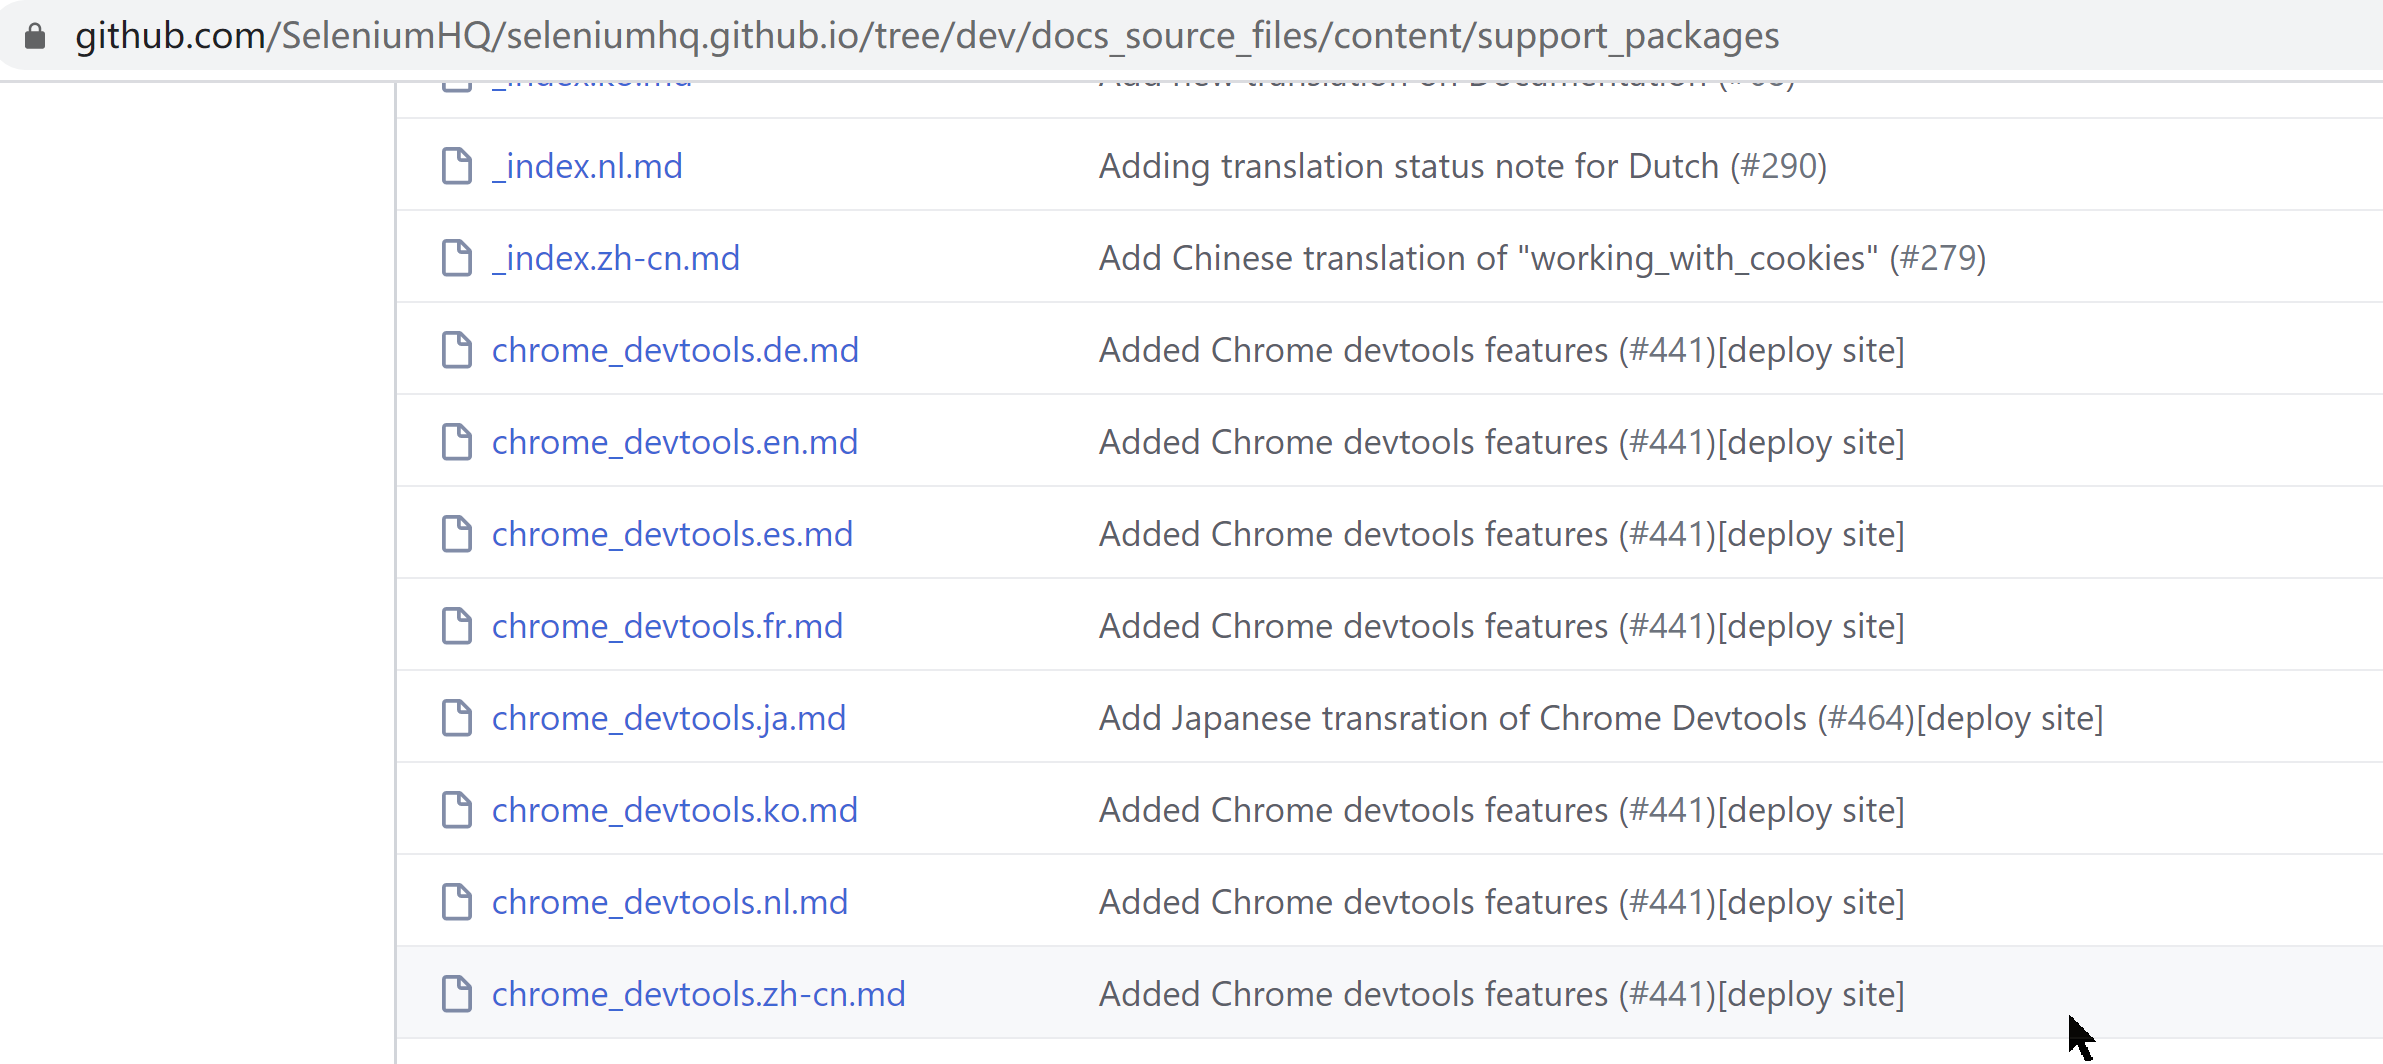View commit 'Add Japanese transration of Chrome Devtools'
This screenshot has height=1064, width=2383.
[1455, 718]
